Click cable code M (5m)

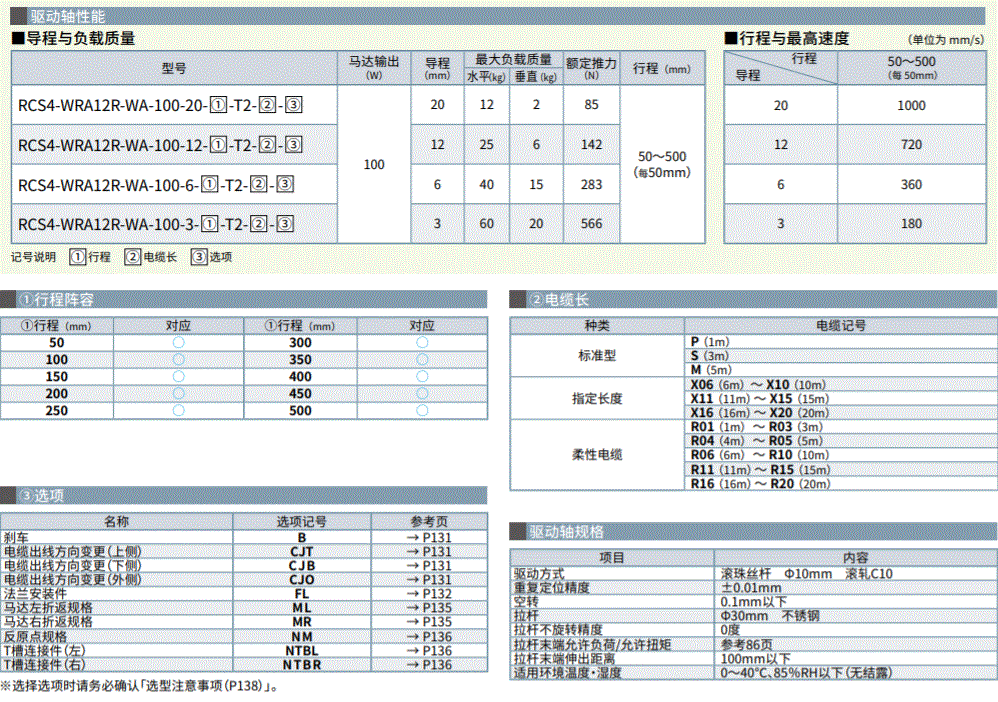click(711, 370)
